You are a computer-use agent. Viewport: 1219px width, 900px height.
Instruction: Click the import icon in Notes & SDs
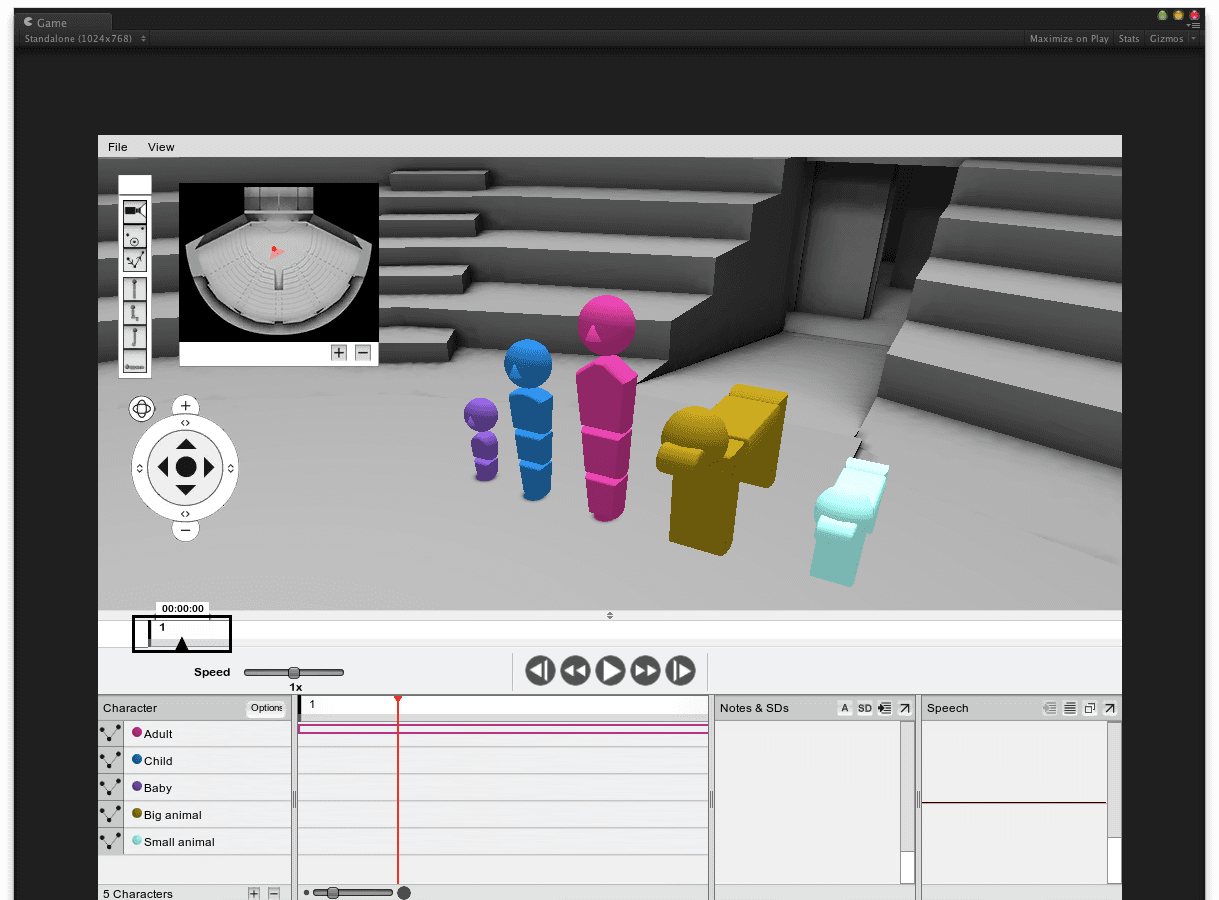pos(885,708)
